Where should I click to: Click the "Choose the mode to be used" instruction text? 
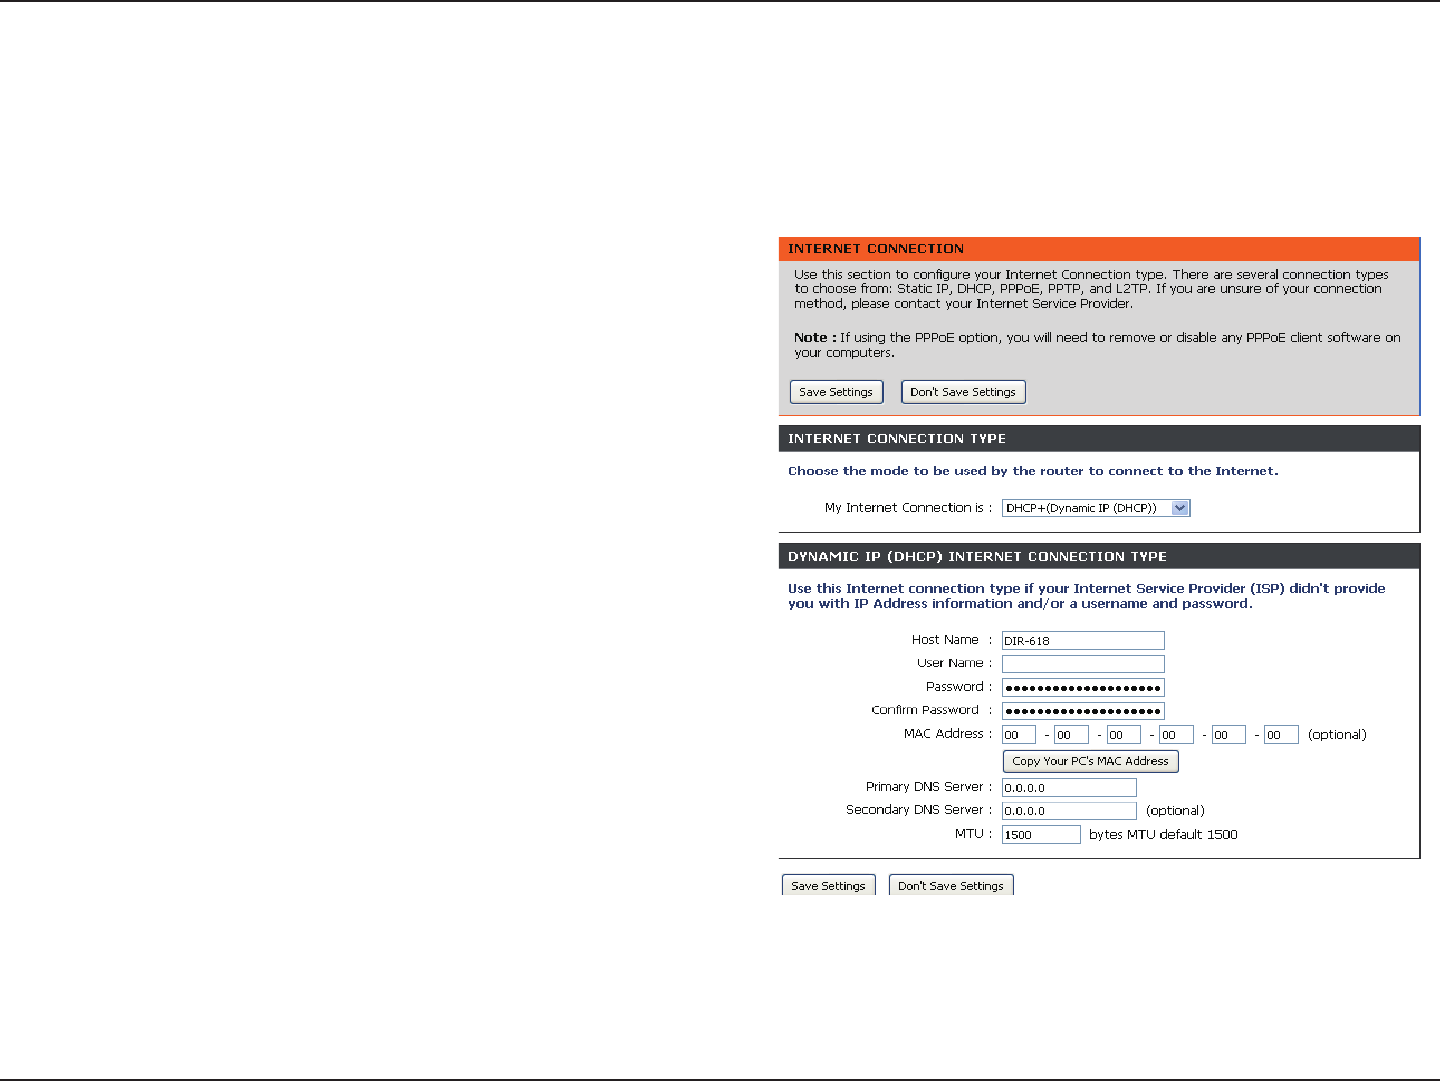[x=1033, y=471]
